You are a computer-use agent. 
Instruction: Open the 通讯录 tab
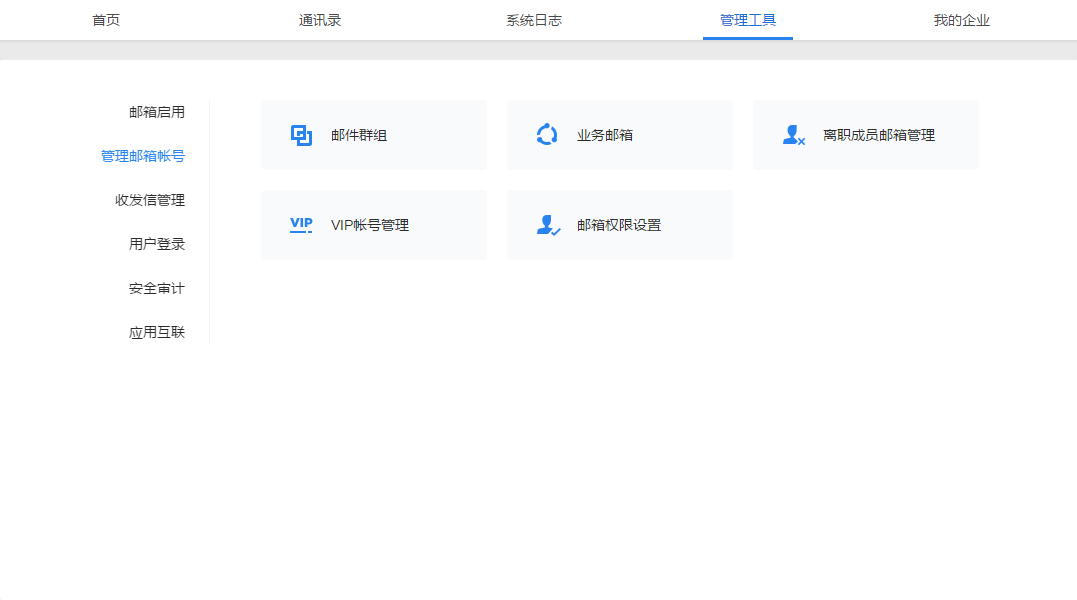(x=319, y=19)
